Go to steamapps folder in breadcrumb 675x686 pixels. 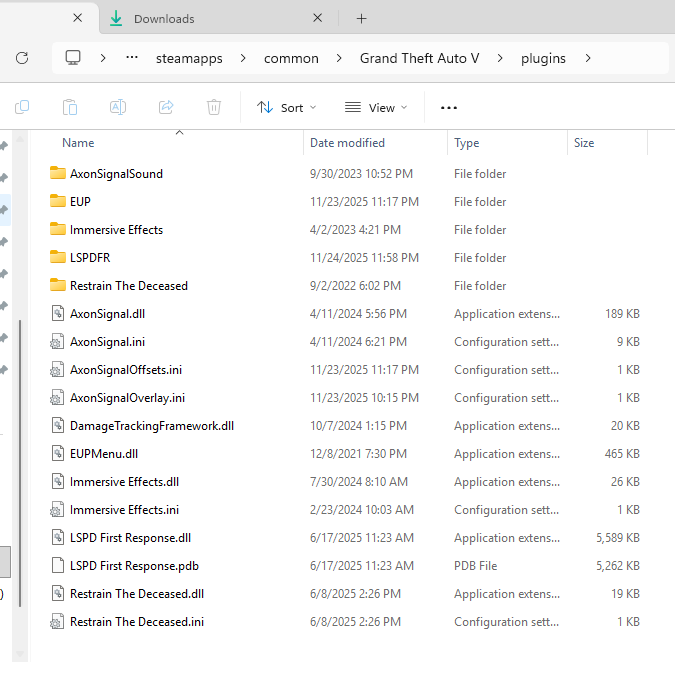coord(189,58)
